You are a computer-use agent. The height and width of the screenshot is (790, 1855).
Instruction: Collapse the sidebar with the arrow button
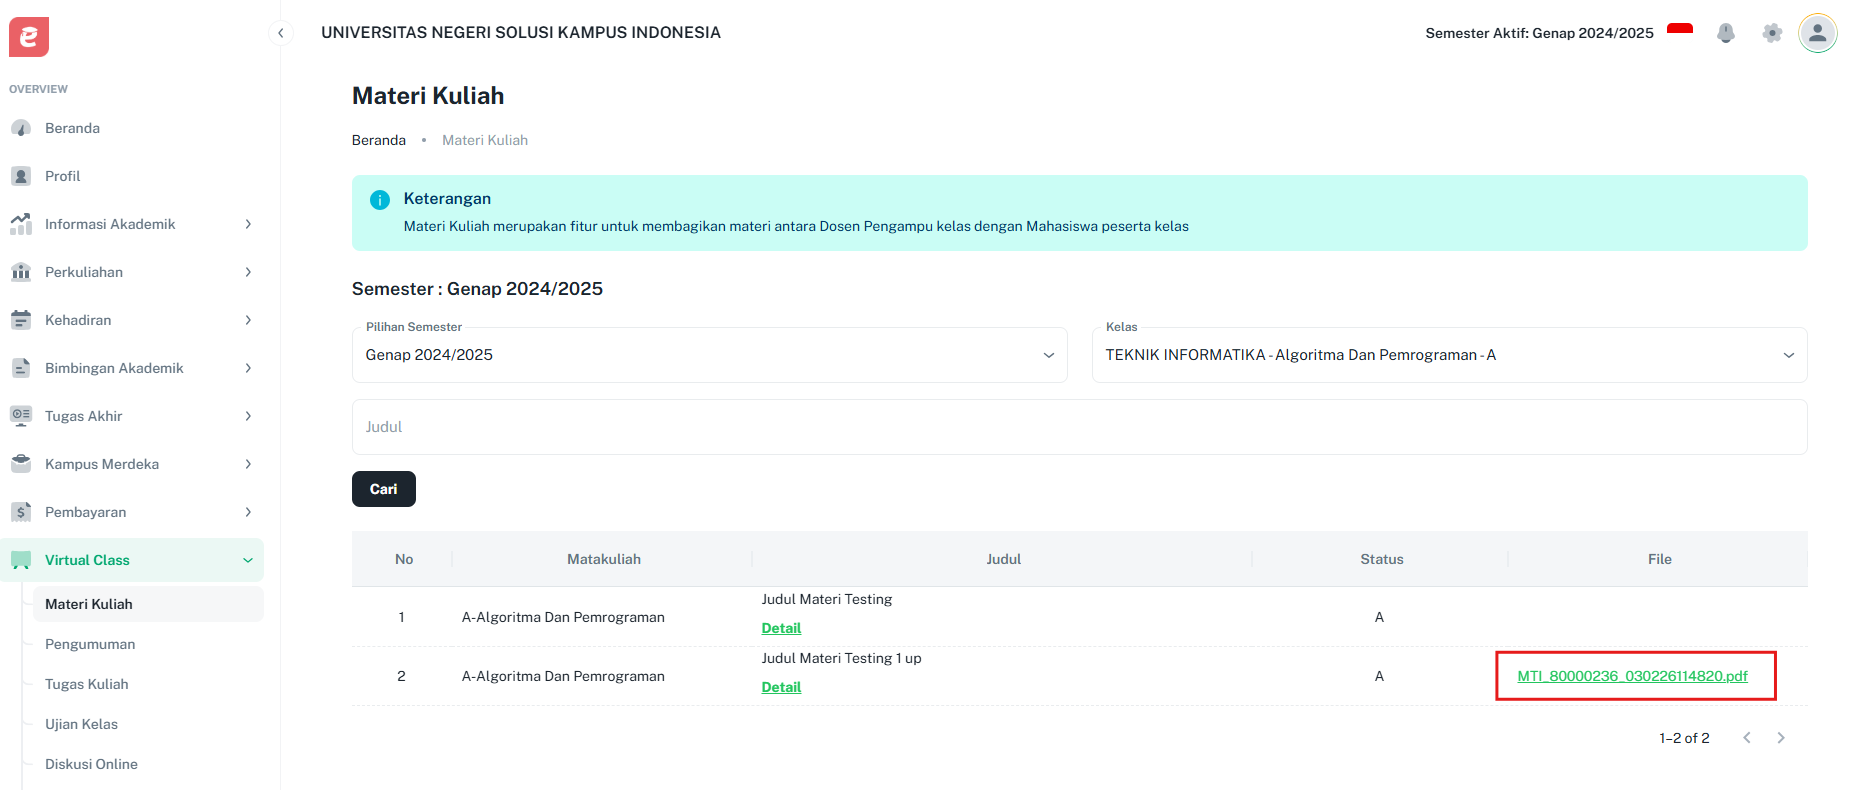281,33
